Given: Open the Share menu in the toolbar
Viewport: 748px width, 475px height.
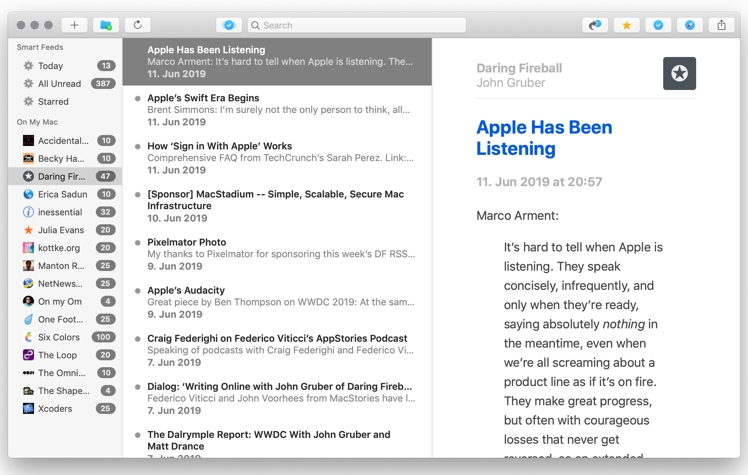Looking at the screenshot, I should [x=722, y=25].
